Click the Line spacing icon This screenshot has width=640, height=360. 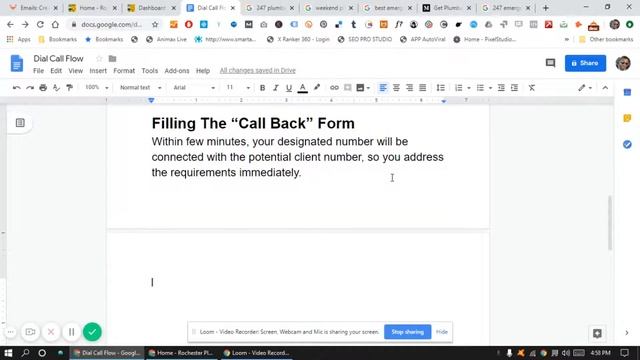[440, 88]
